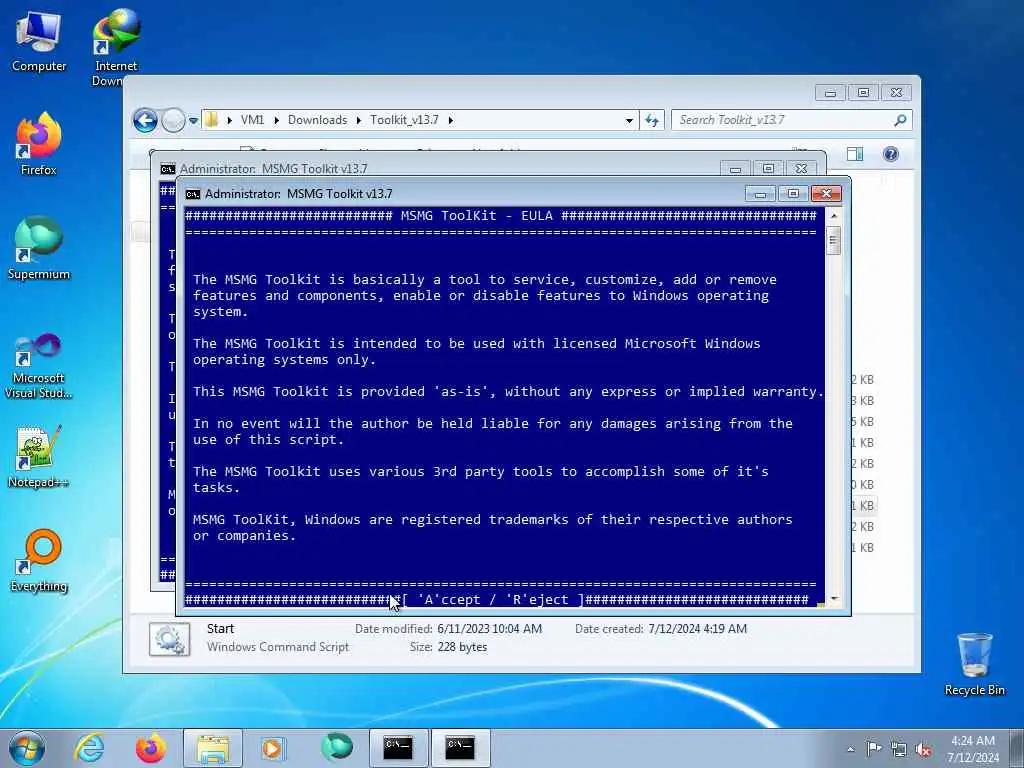Launch Supermium desktop shortcut
Viewport: 1024px width, 768px height.
coord(39,248)
